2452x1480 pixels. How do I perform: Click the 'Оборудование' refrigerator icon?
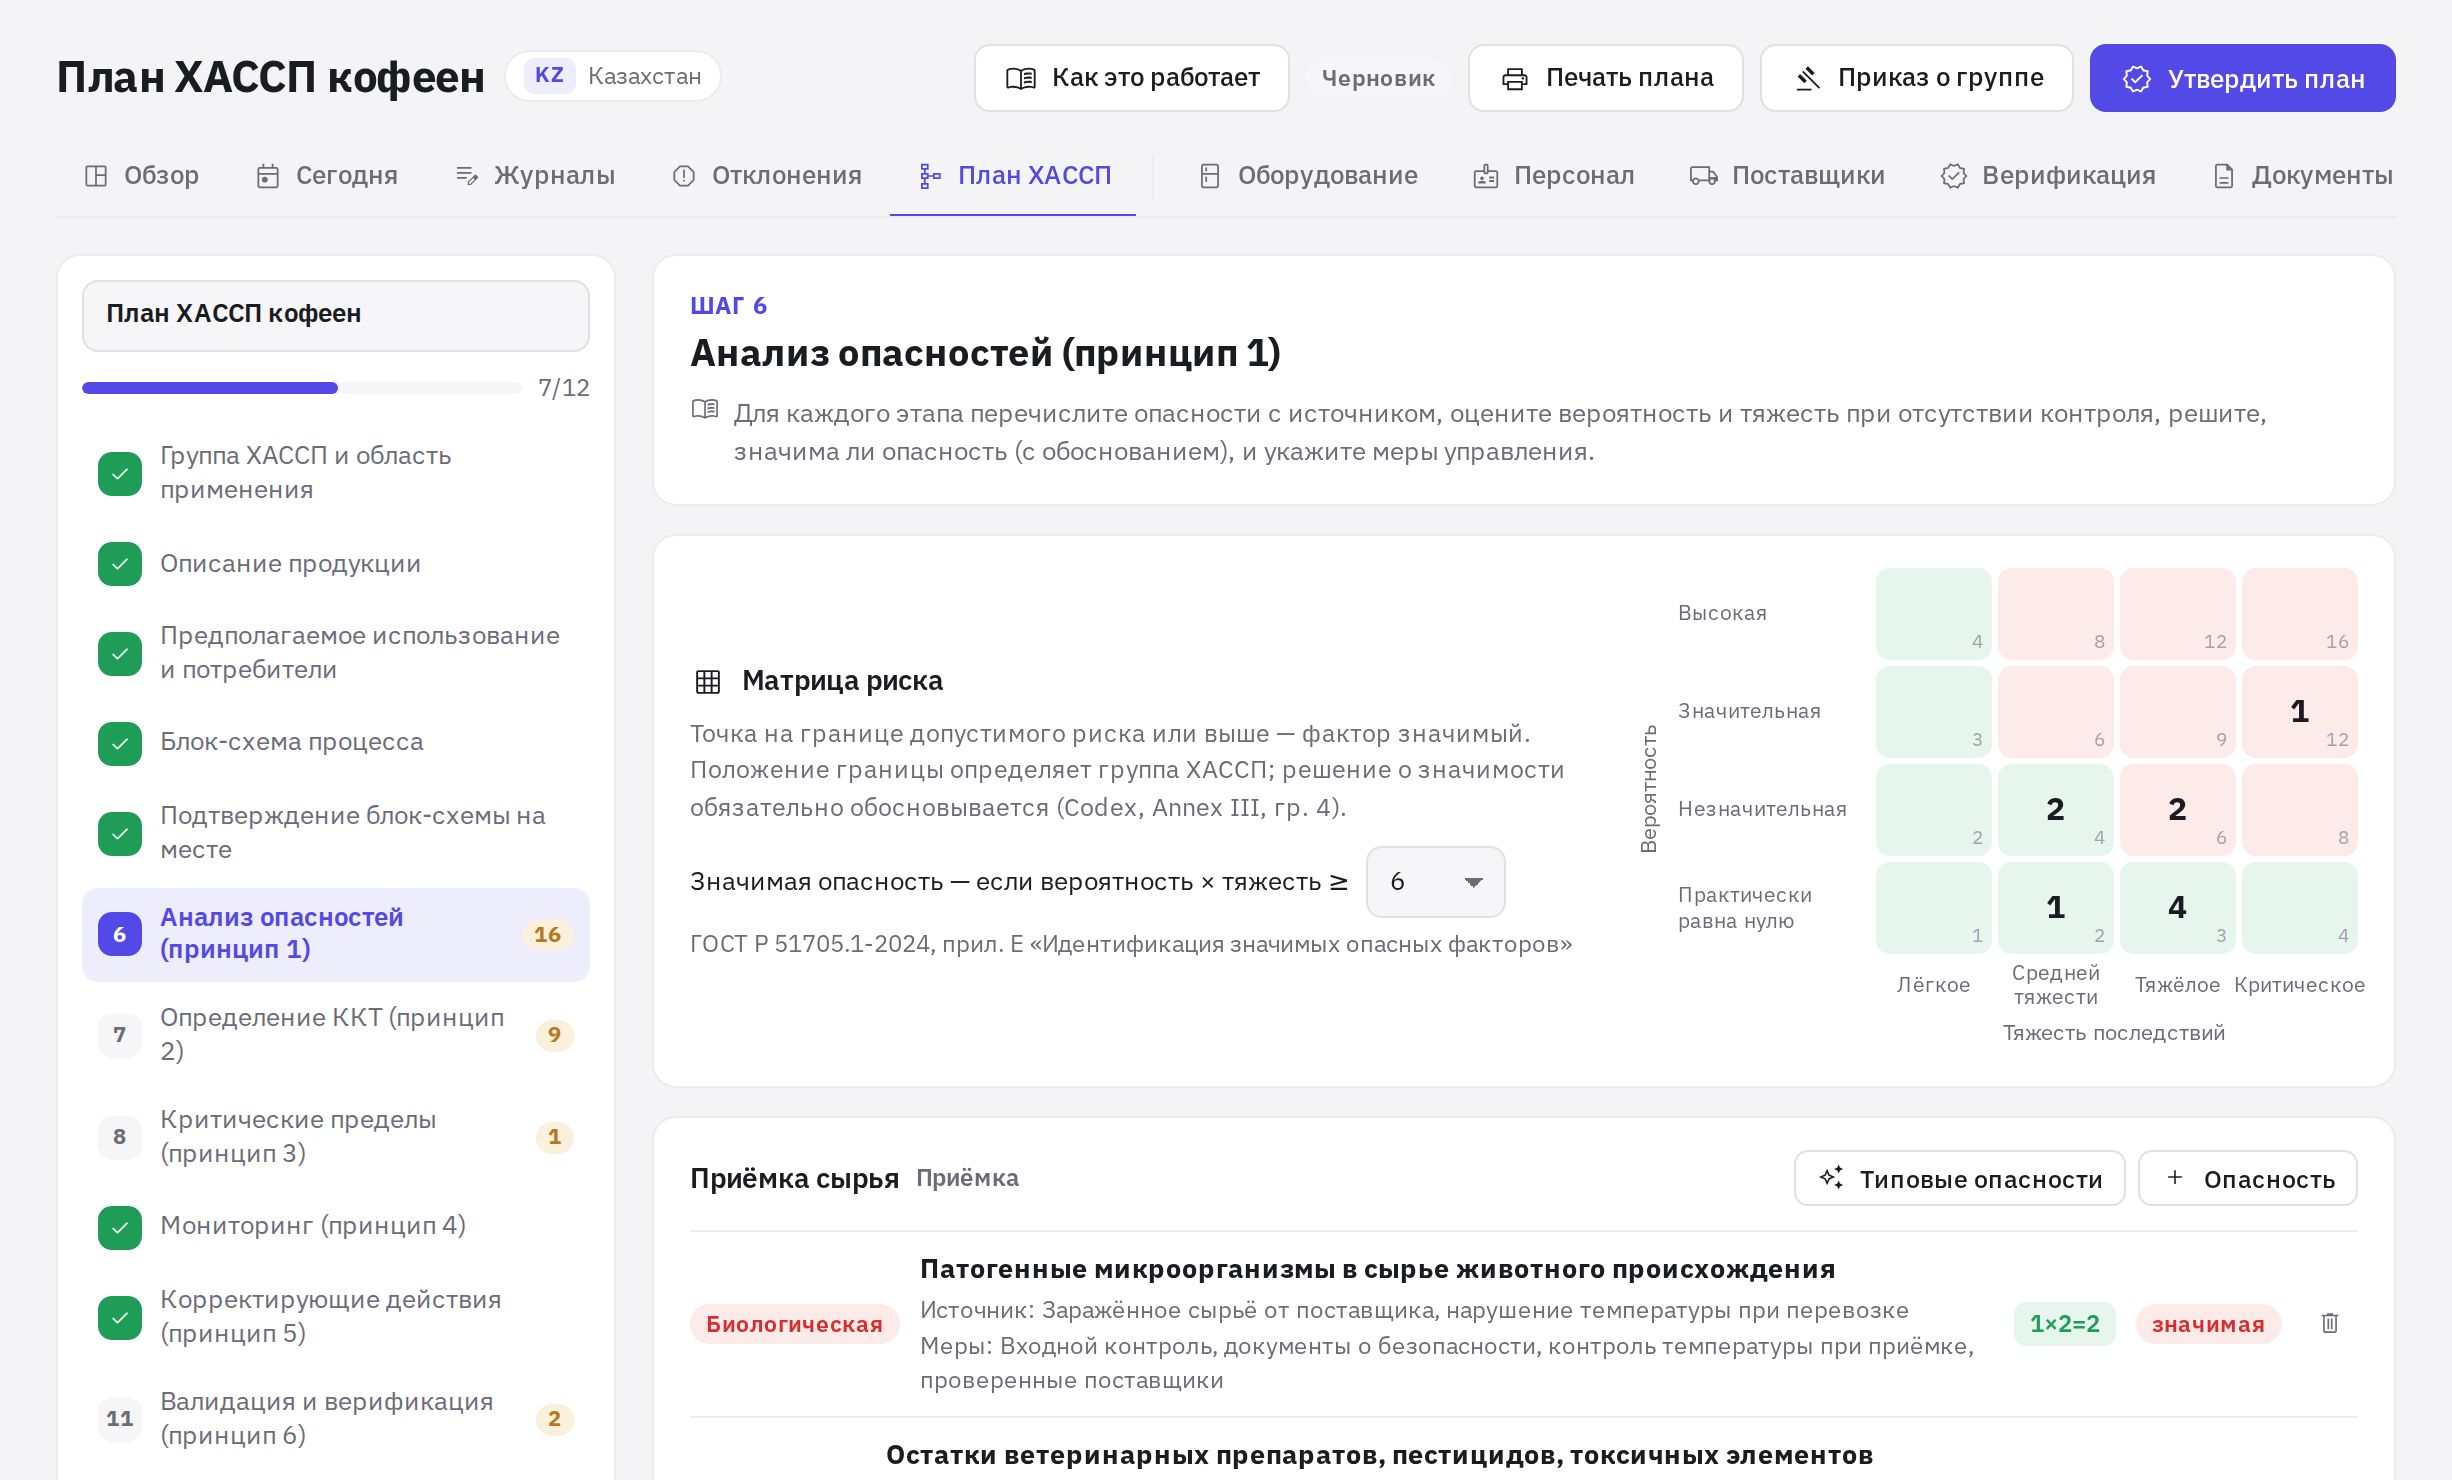(x=1210, y=176)
